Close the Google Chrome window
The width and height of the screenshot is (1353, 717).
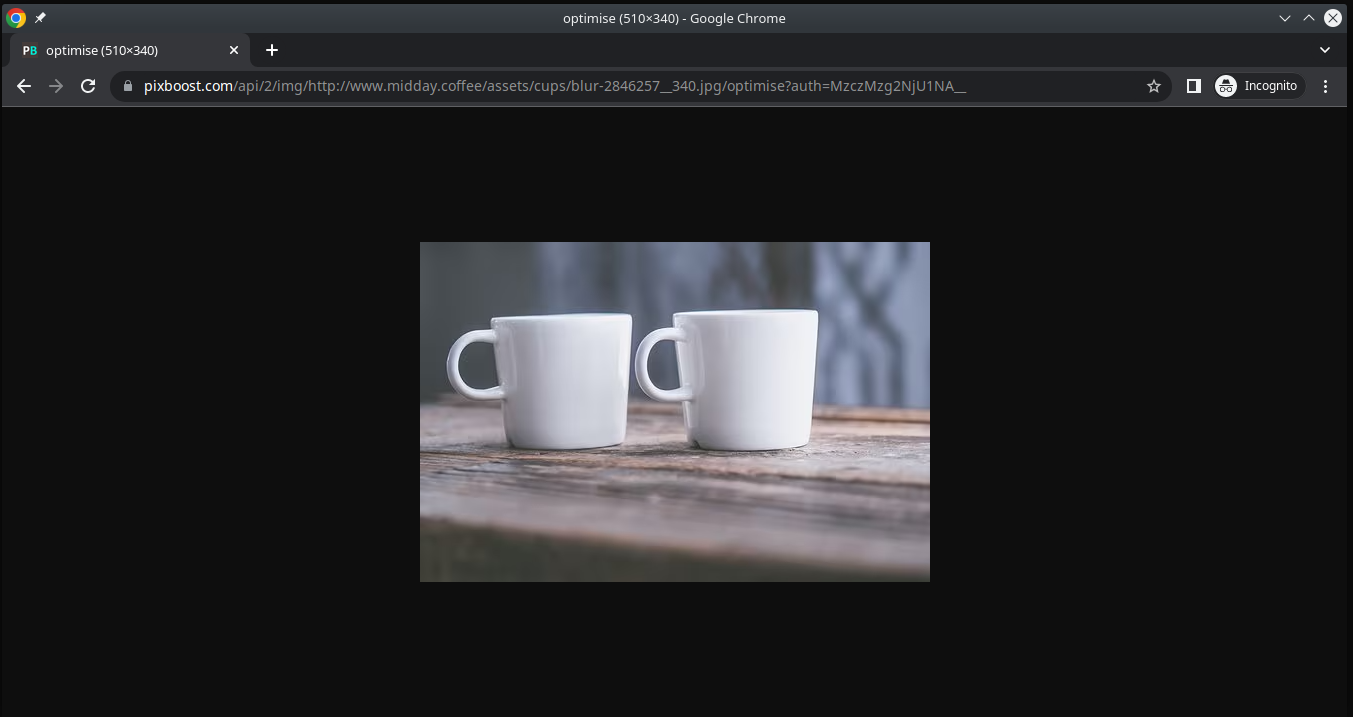(1333, 18)
